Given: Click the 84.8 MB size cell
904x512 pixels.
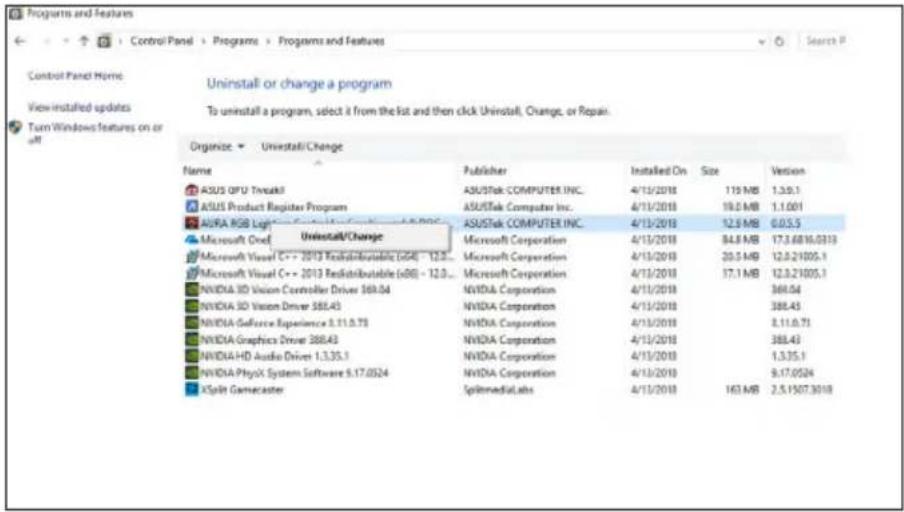Looking at the screenshot, I should [741, 240].
